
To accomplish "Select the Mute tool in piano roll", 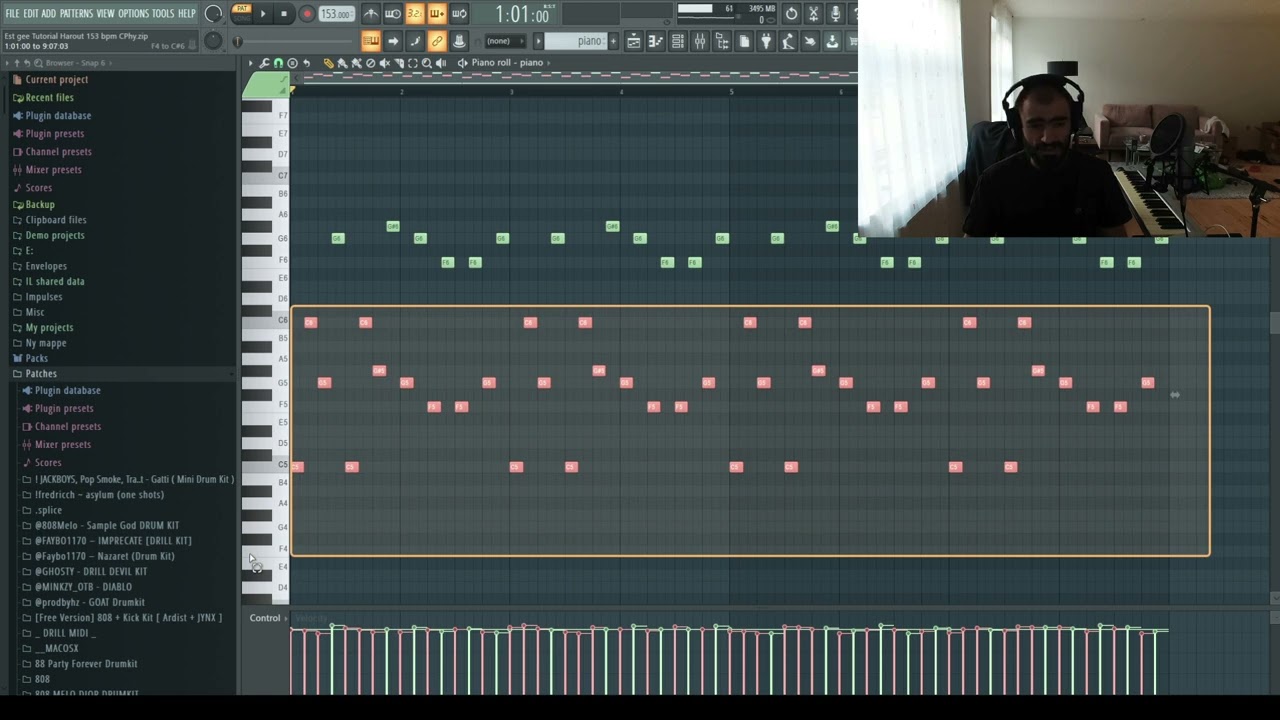I will coord(384,63).
